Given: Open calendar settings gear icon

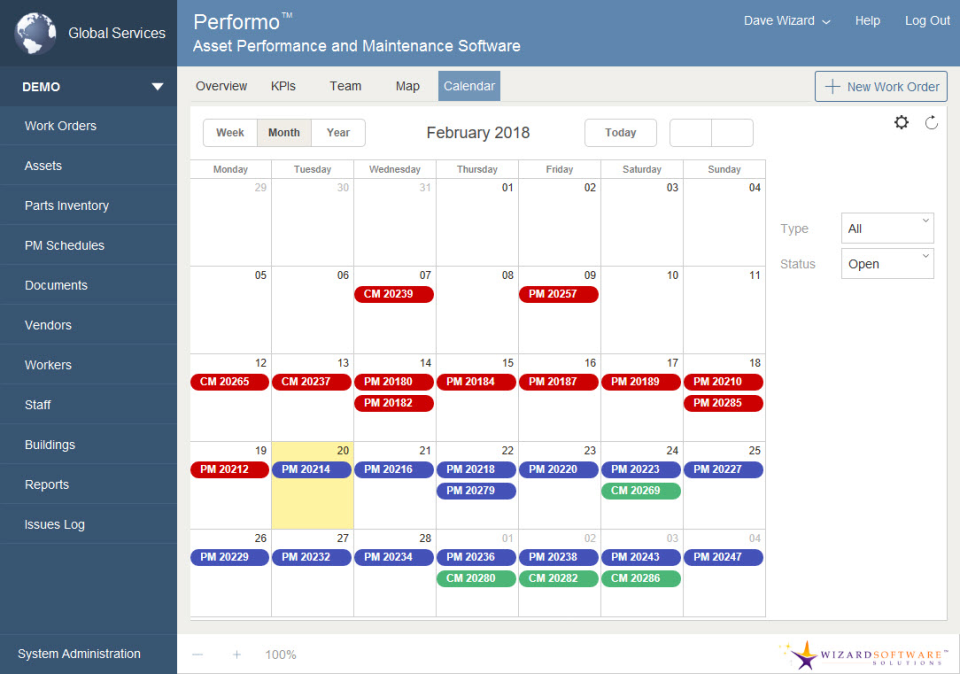Looking at the screenshot, I should coord(901,122).
